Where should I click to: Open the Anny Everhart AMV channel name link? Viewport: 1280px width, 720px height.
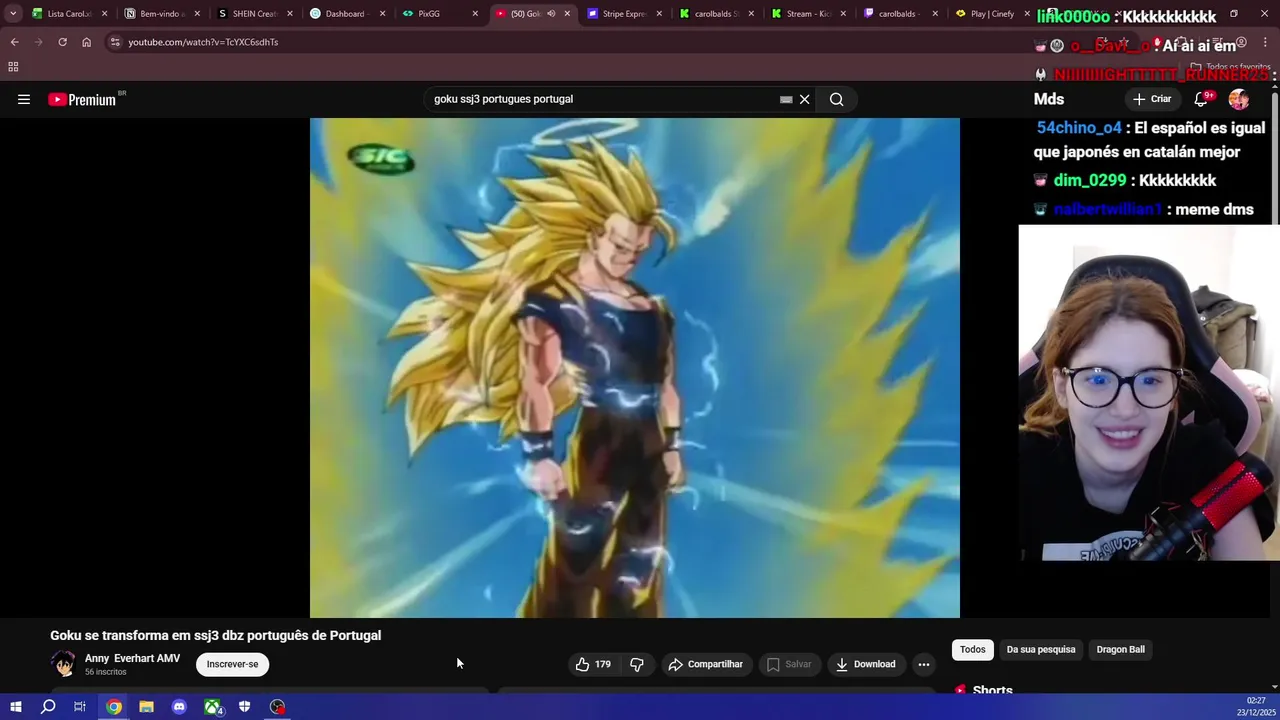point(132,658)
